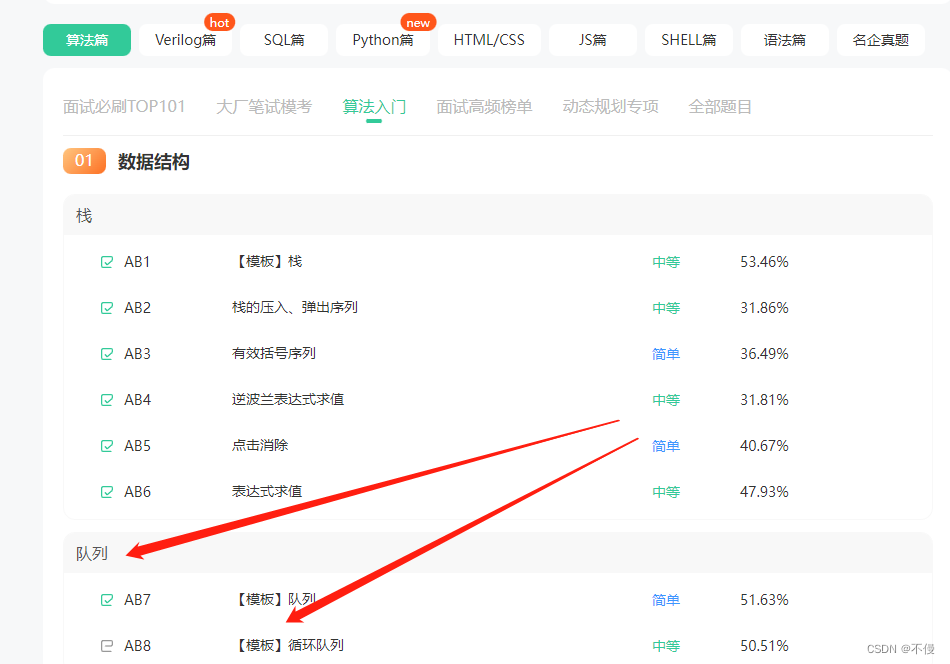Click the hot badge on Verilog篇

point(219,22)
